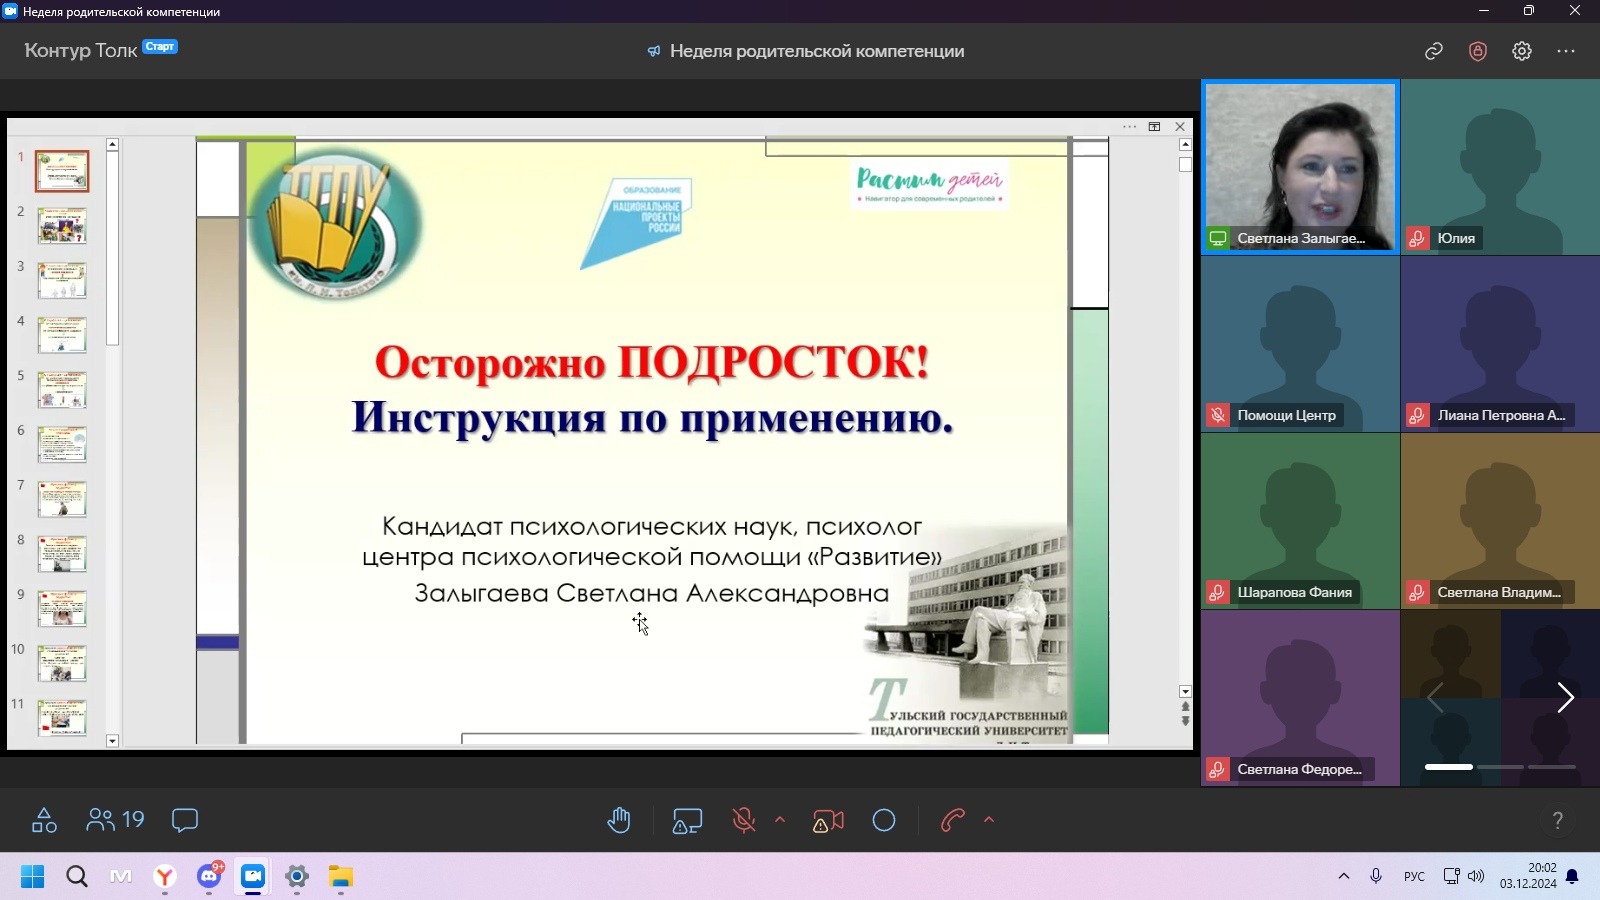The image size is (1600, 900).
Task: Open the chat panel
Action: 185,821
